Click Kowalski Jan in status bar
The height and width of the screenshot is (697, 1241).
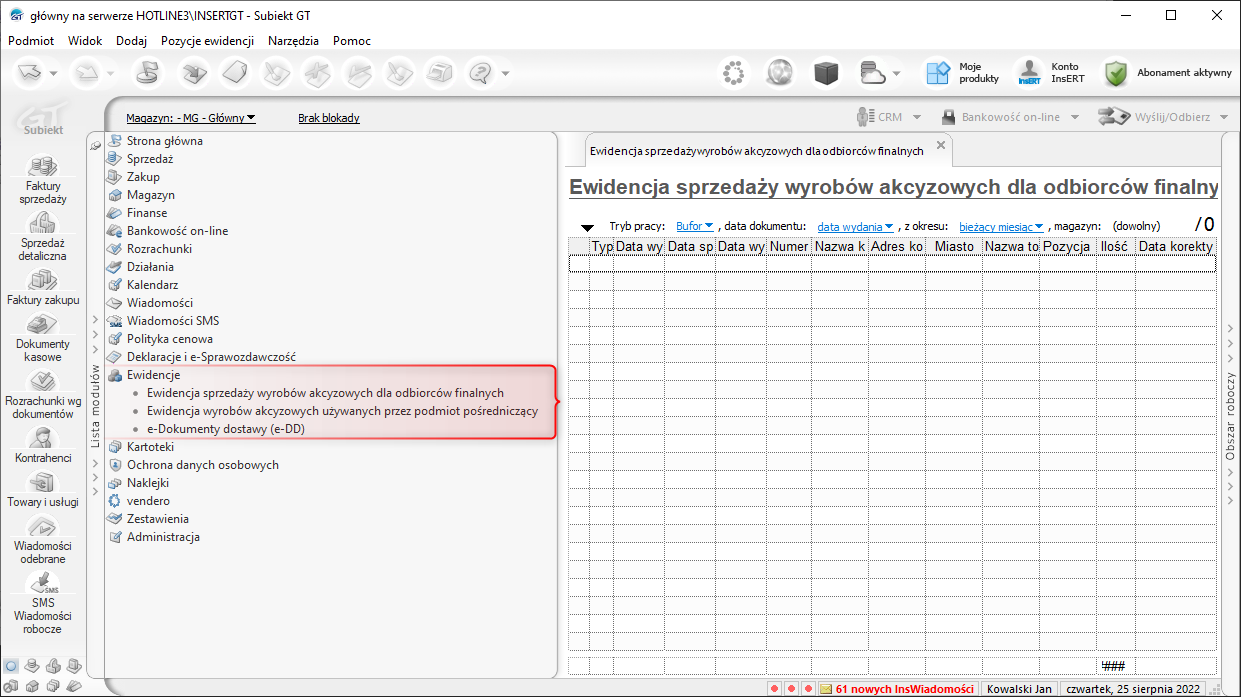[x=1018, y=689]
